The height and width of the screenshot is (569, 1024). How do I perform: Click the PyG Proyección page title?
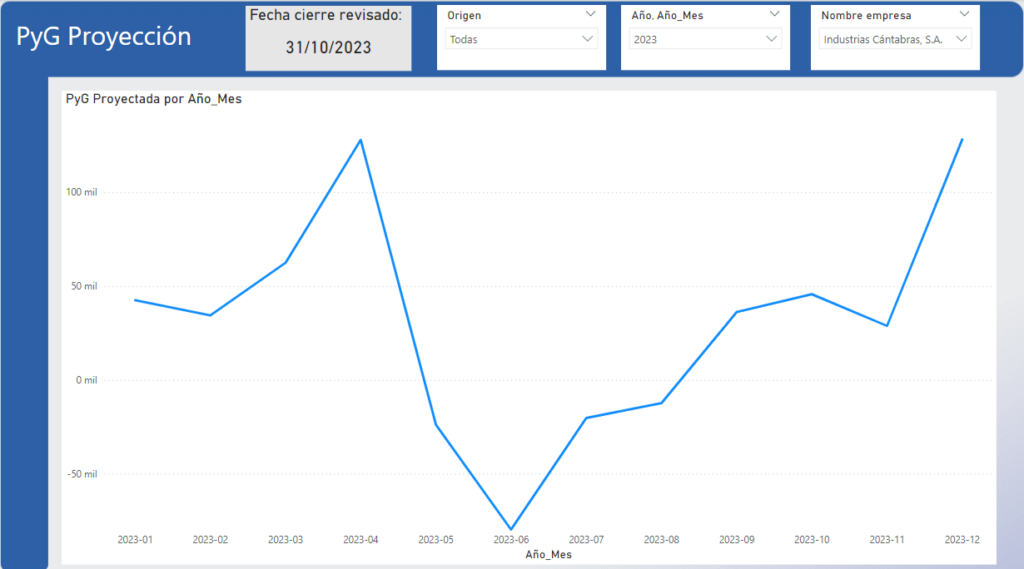click(104, 36)
